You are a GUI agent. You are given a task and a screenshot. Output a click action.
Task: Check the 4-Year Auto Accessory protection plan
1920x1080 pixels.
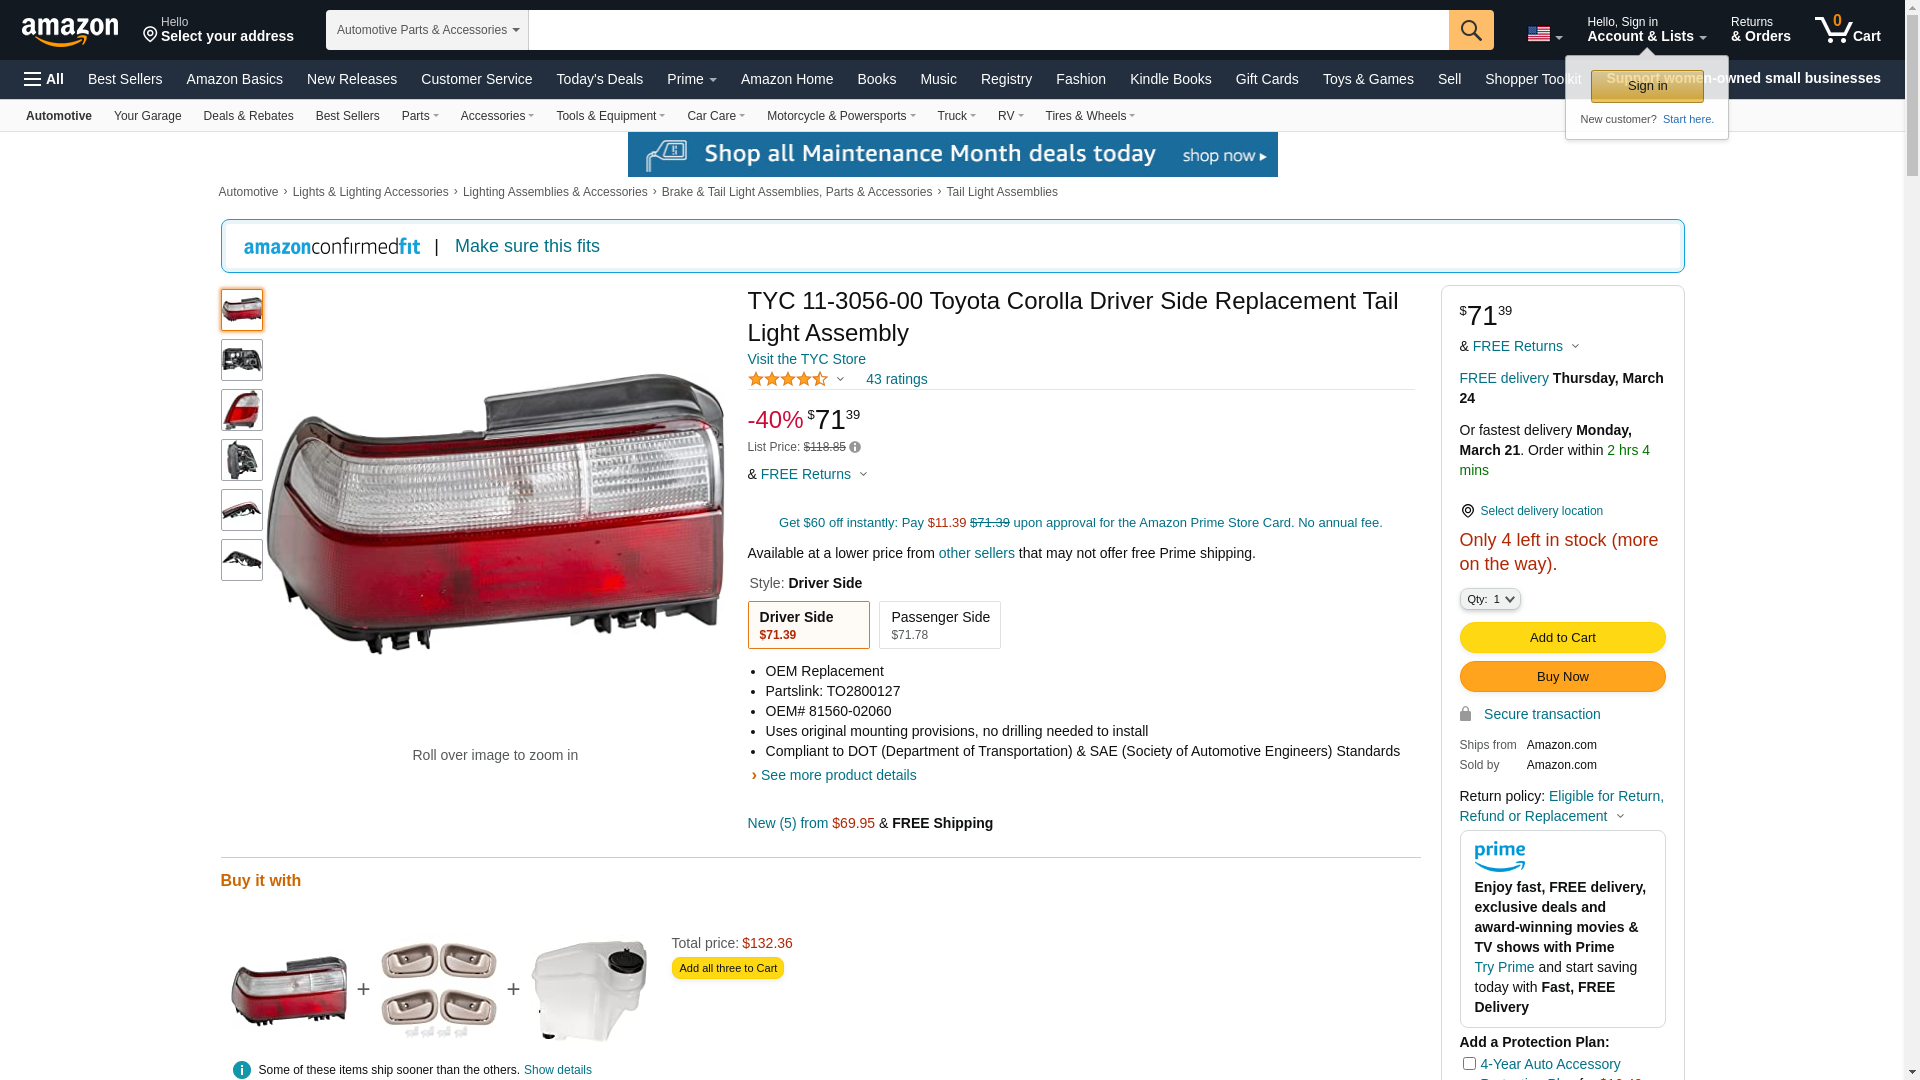[x=1469, y=1064]
